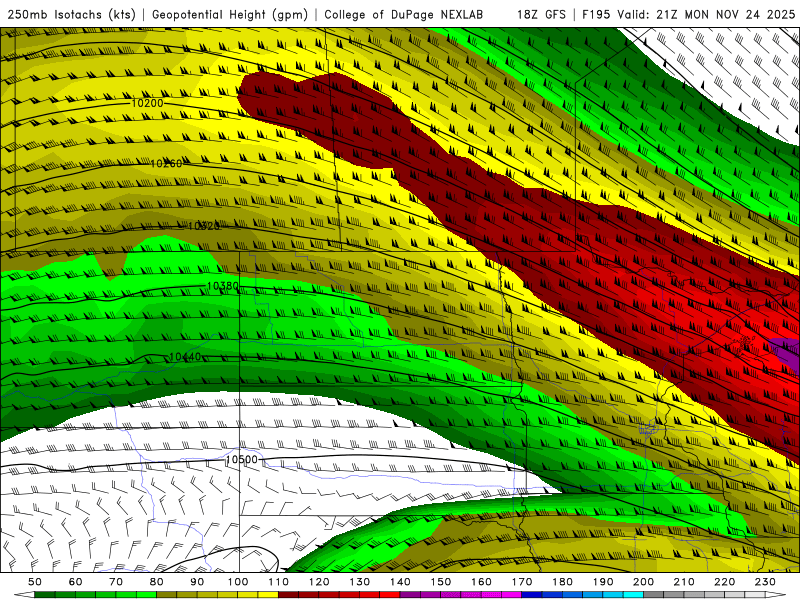Click the 10200 height contour label
Screen dimensions: 800x600
click(147, 103)
